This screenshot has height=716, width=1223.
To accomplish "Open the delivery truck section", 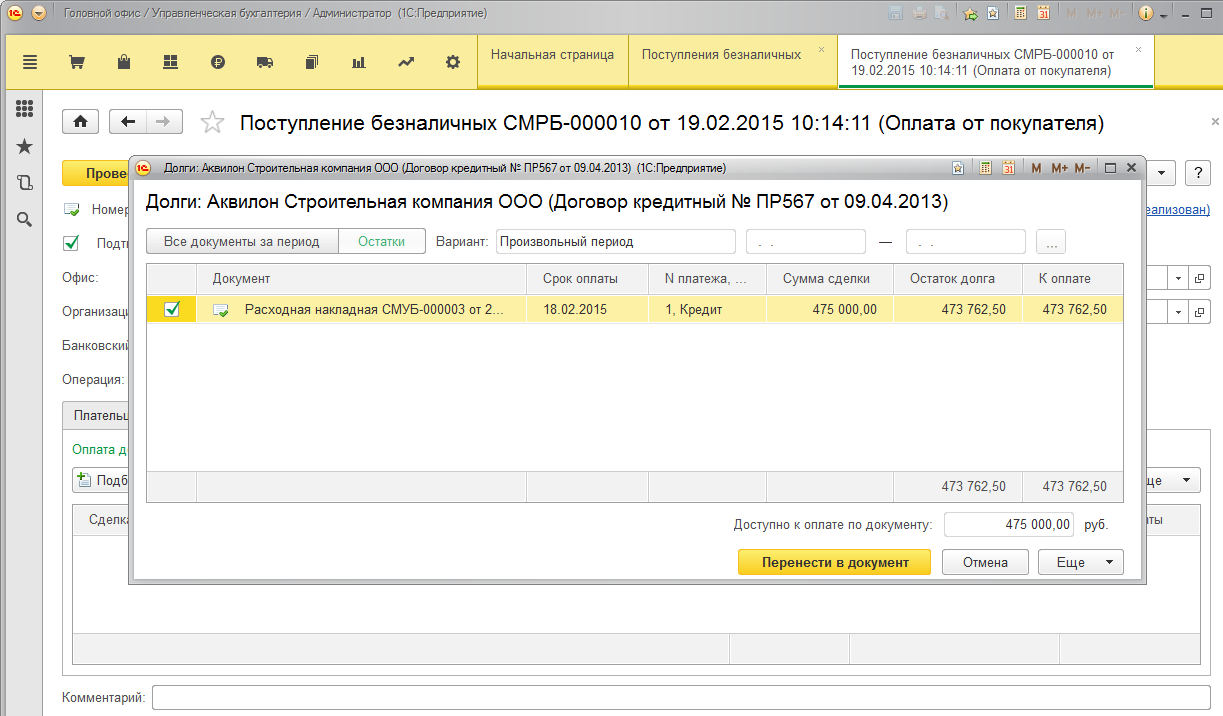I will (265, 62).
